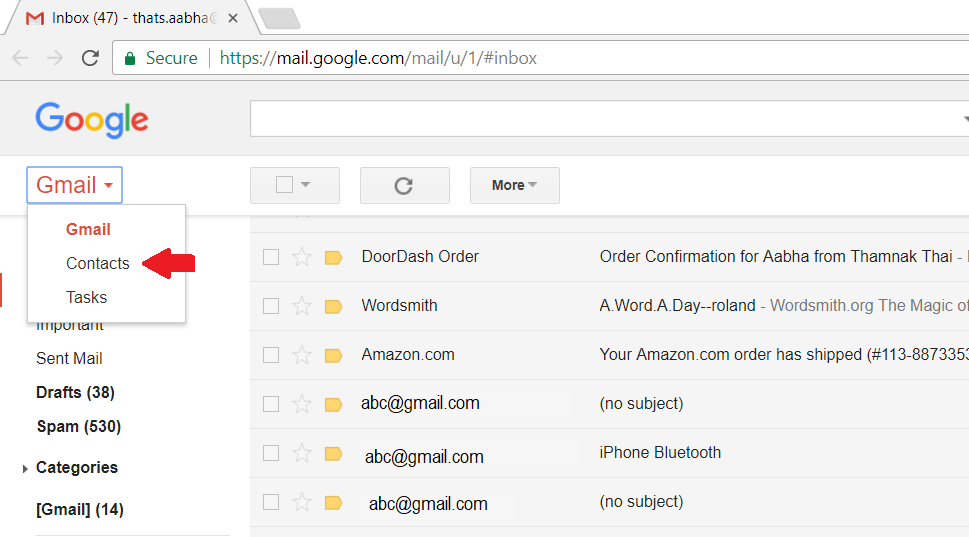Click the refresh inbox button

pyautogui.click(x=404, y=185)
